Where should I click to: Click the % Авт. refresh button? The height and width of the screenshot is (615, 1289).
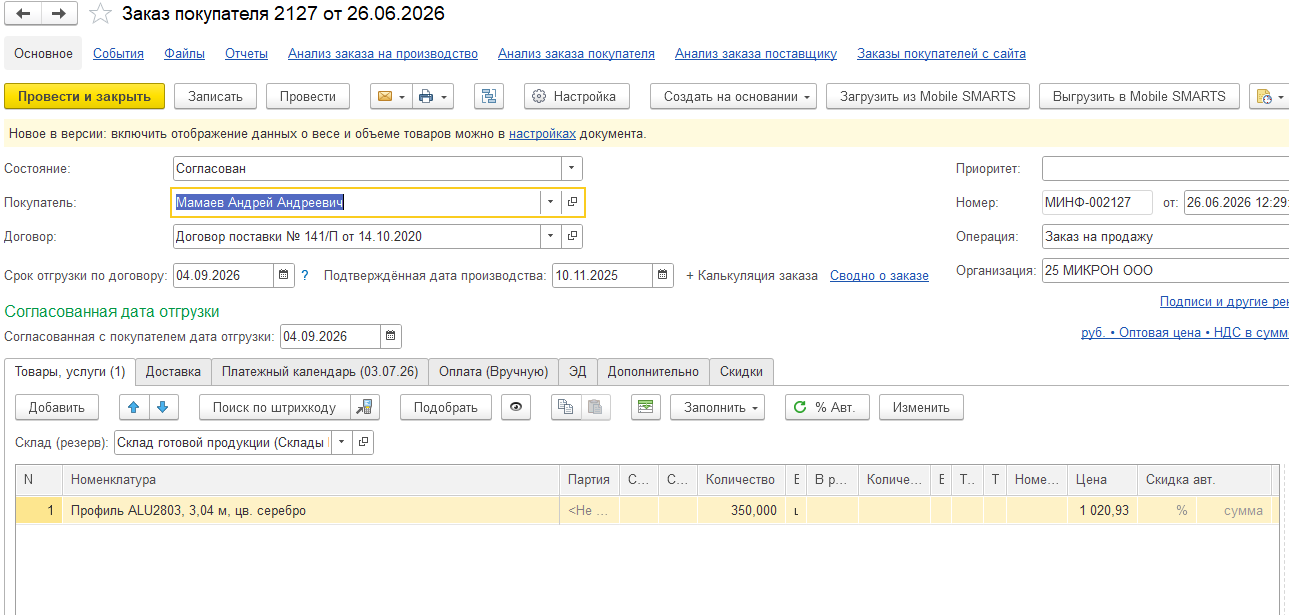(827, 407)
